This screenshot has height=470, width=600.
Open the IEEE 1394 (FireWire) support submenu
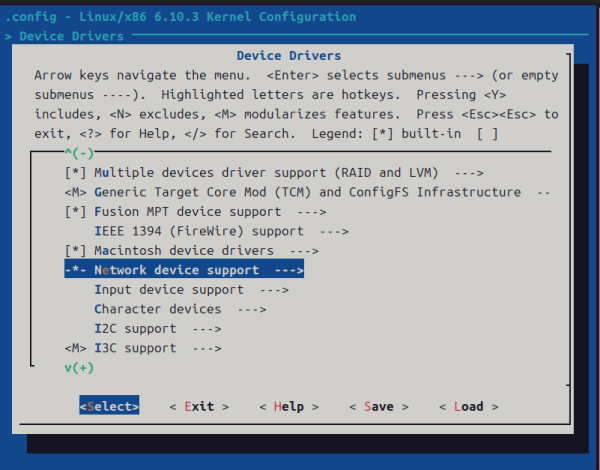click(x=221, y=232)
